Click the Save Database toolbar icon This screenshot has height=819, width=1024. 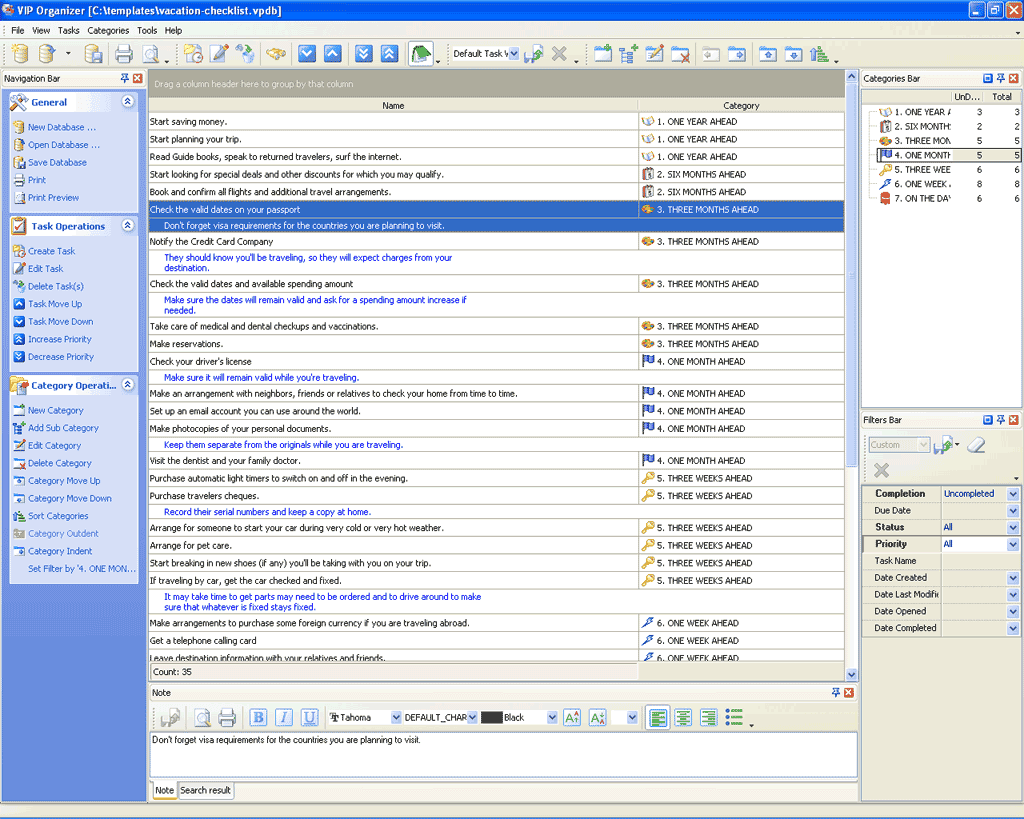(x=94, y=54)
